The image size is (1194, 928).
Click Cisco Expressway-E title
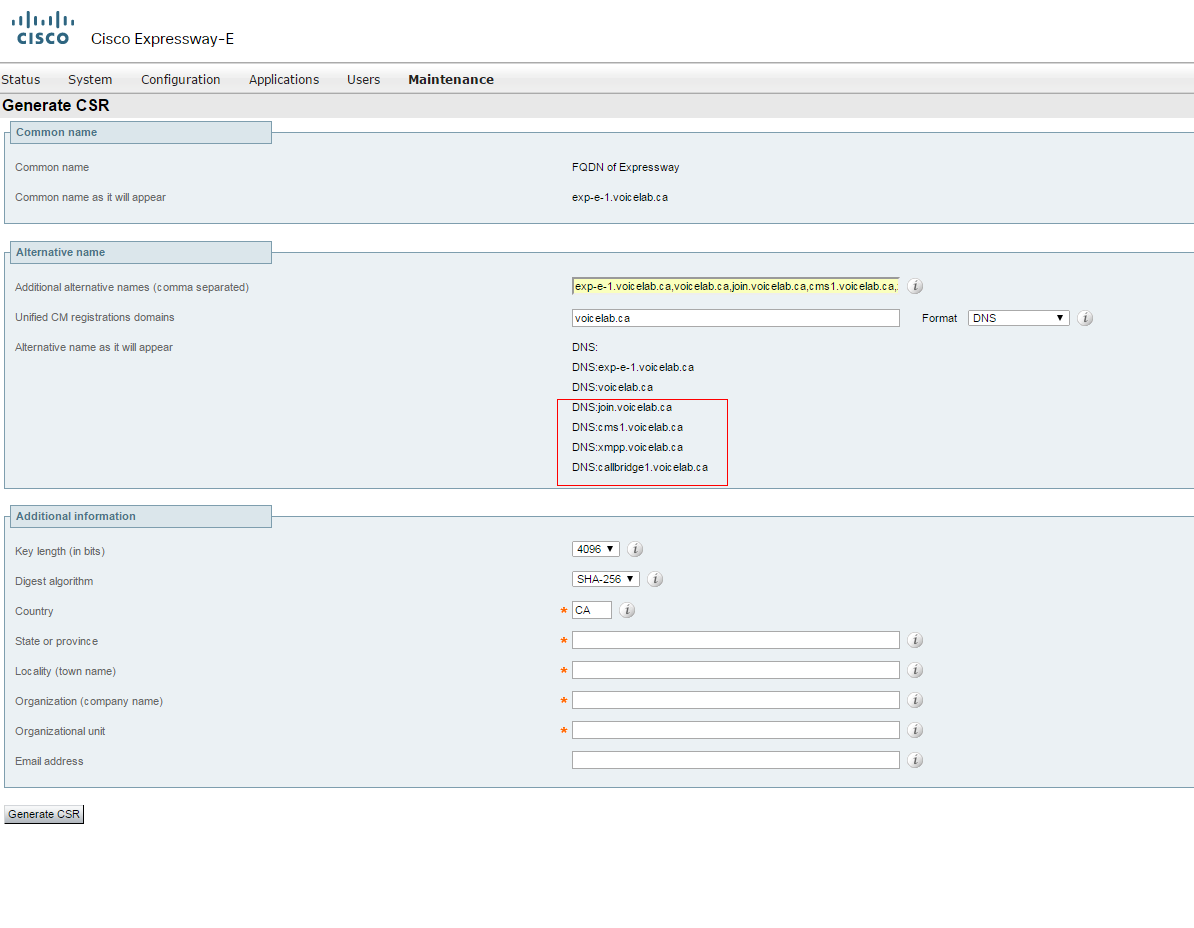click(x=162, y=39)
